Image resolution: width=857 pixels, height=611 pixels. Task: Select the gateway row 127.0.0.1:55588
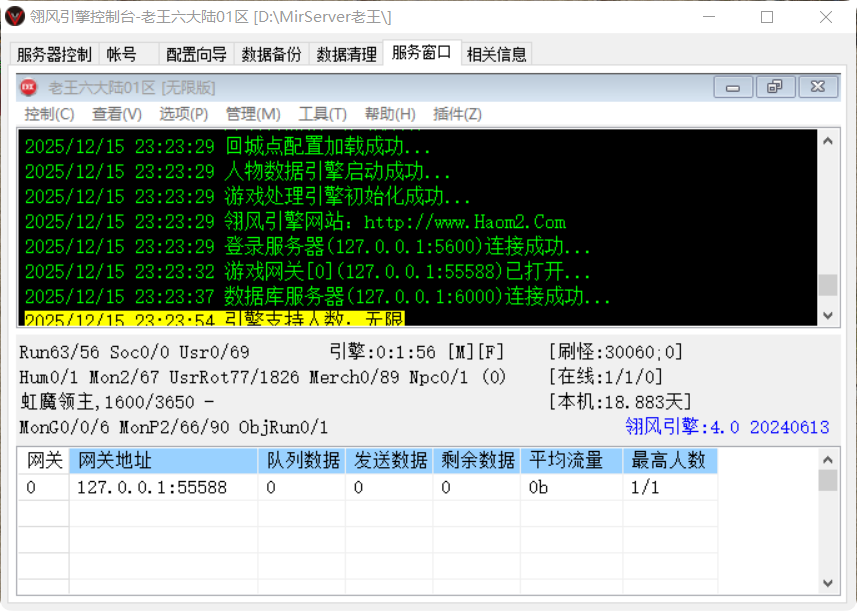point(150,487)
